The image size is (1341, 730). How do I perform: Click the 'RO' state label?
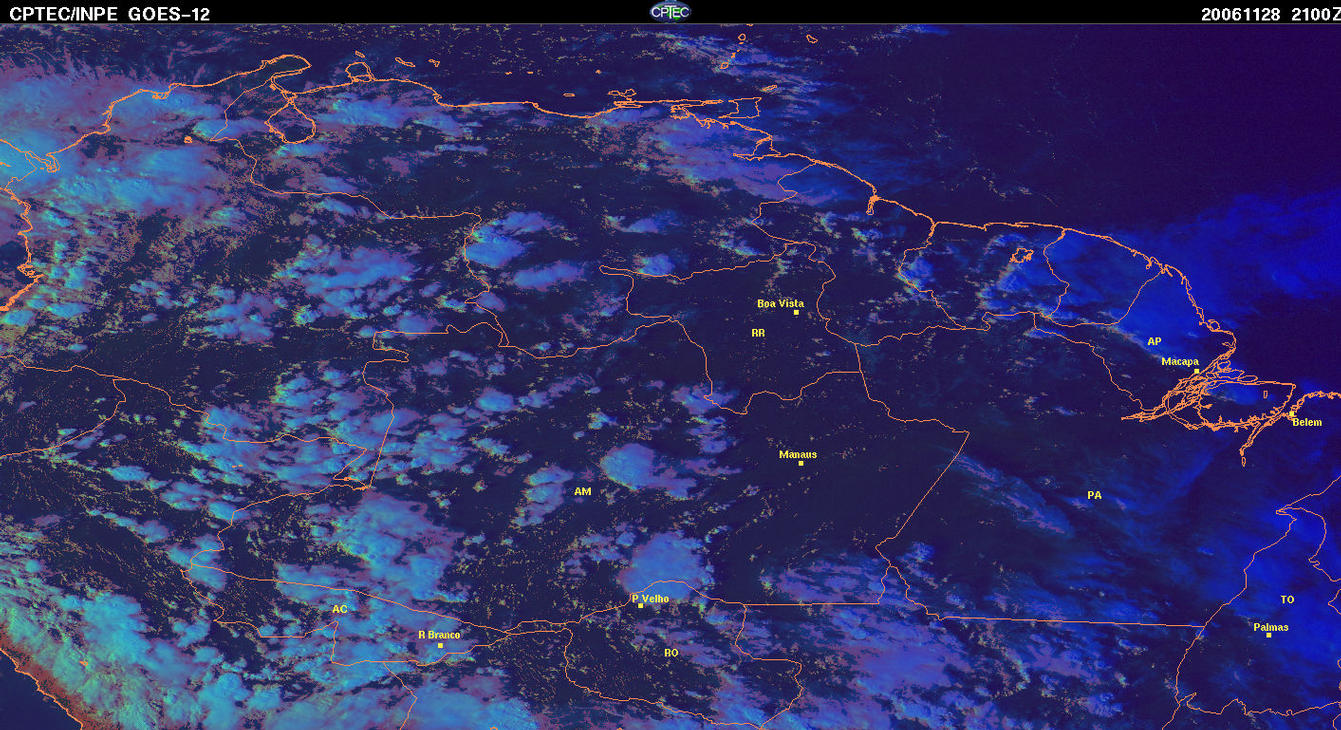coord(671,652)
